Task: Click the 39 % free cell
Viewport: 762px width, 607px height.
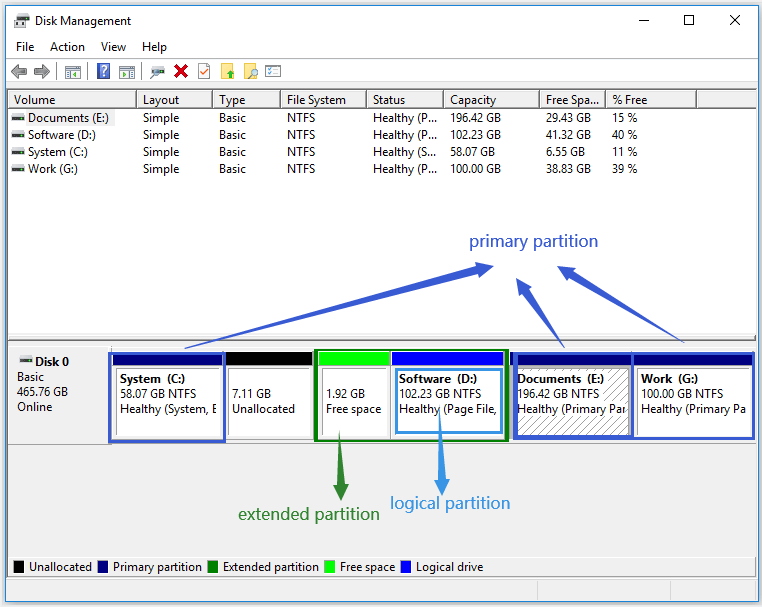Action: pyautogui.click(x=624, y=169)
